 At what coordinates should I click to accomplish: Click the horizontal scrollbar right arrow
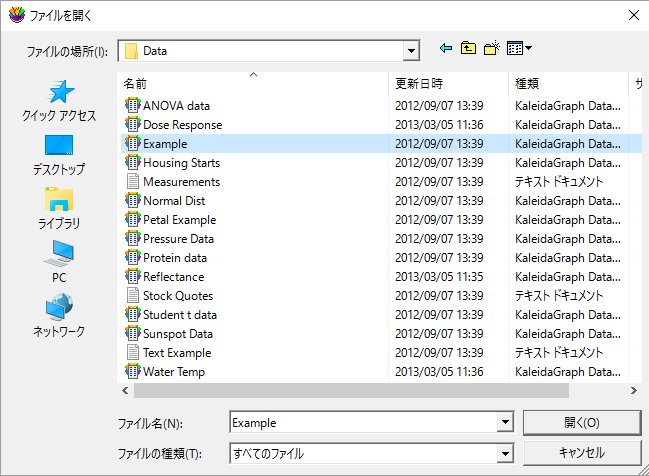coord(633,390)
